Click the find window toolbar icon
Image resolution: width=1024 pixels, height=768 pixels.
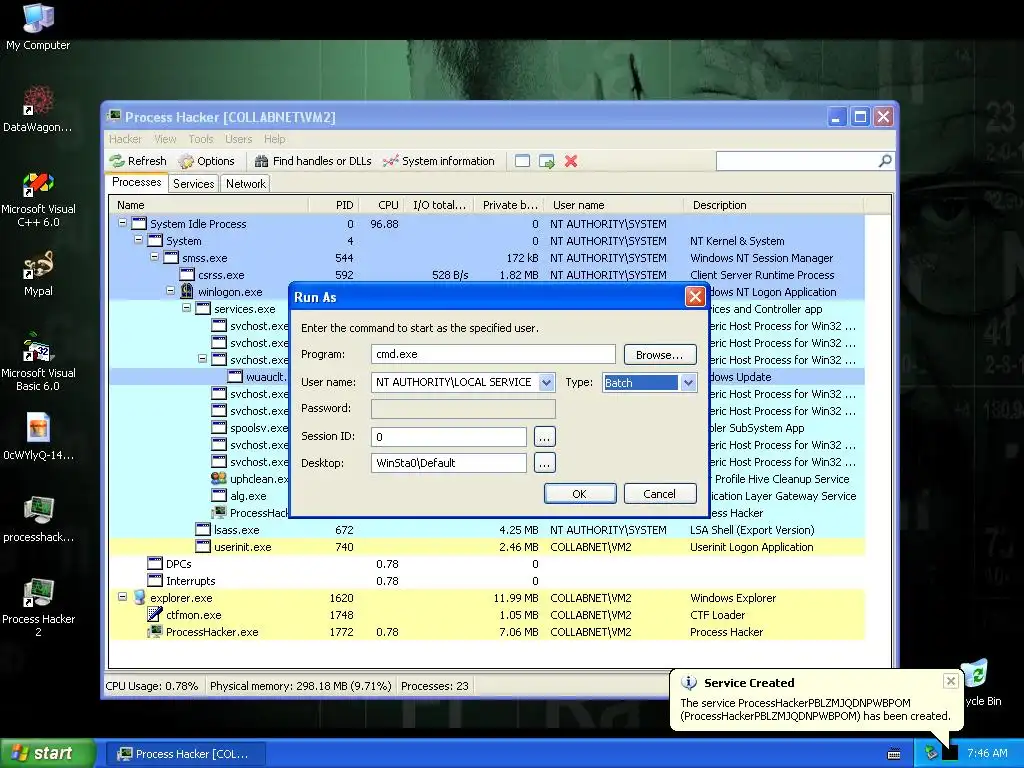522,161
